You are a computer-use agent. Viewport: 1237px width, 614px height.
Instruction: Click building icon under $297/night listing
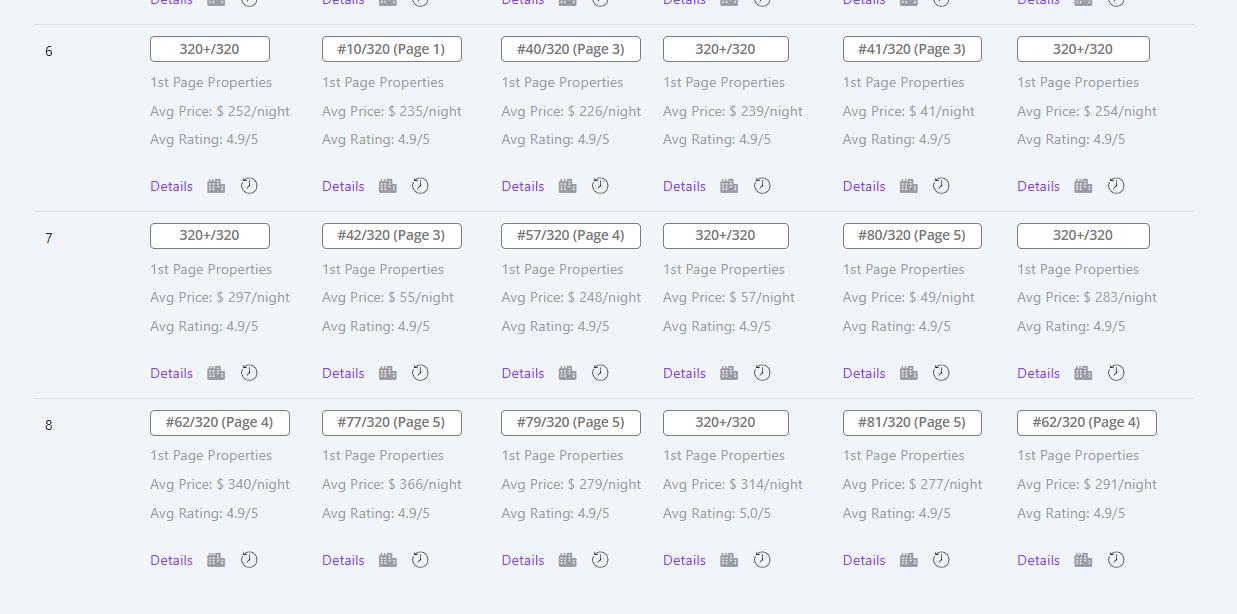[216, 373]
